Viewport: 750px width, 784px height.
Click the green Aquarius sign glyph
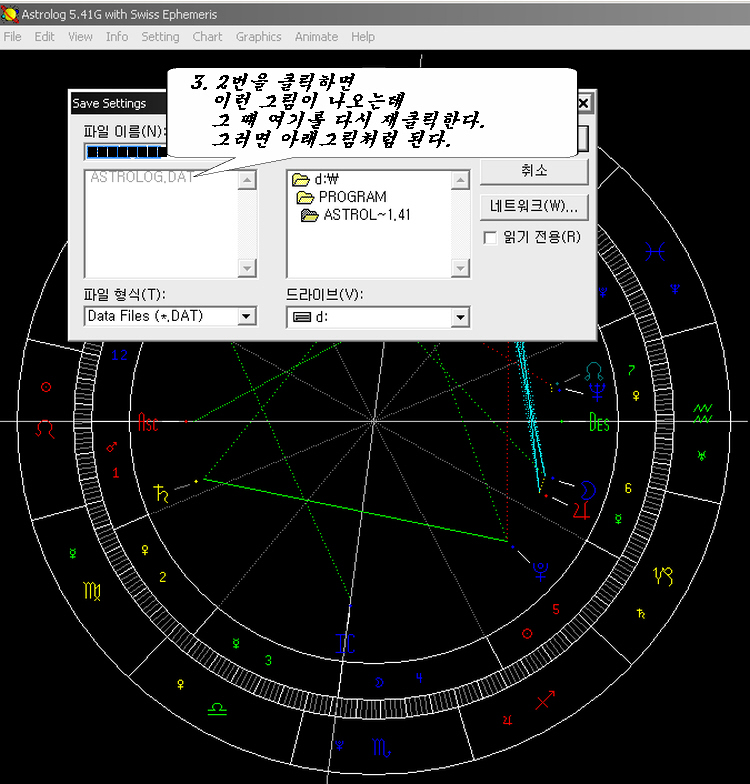702,414
